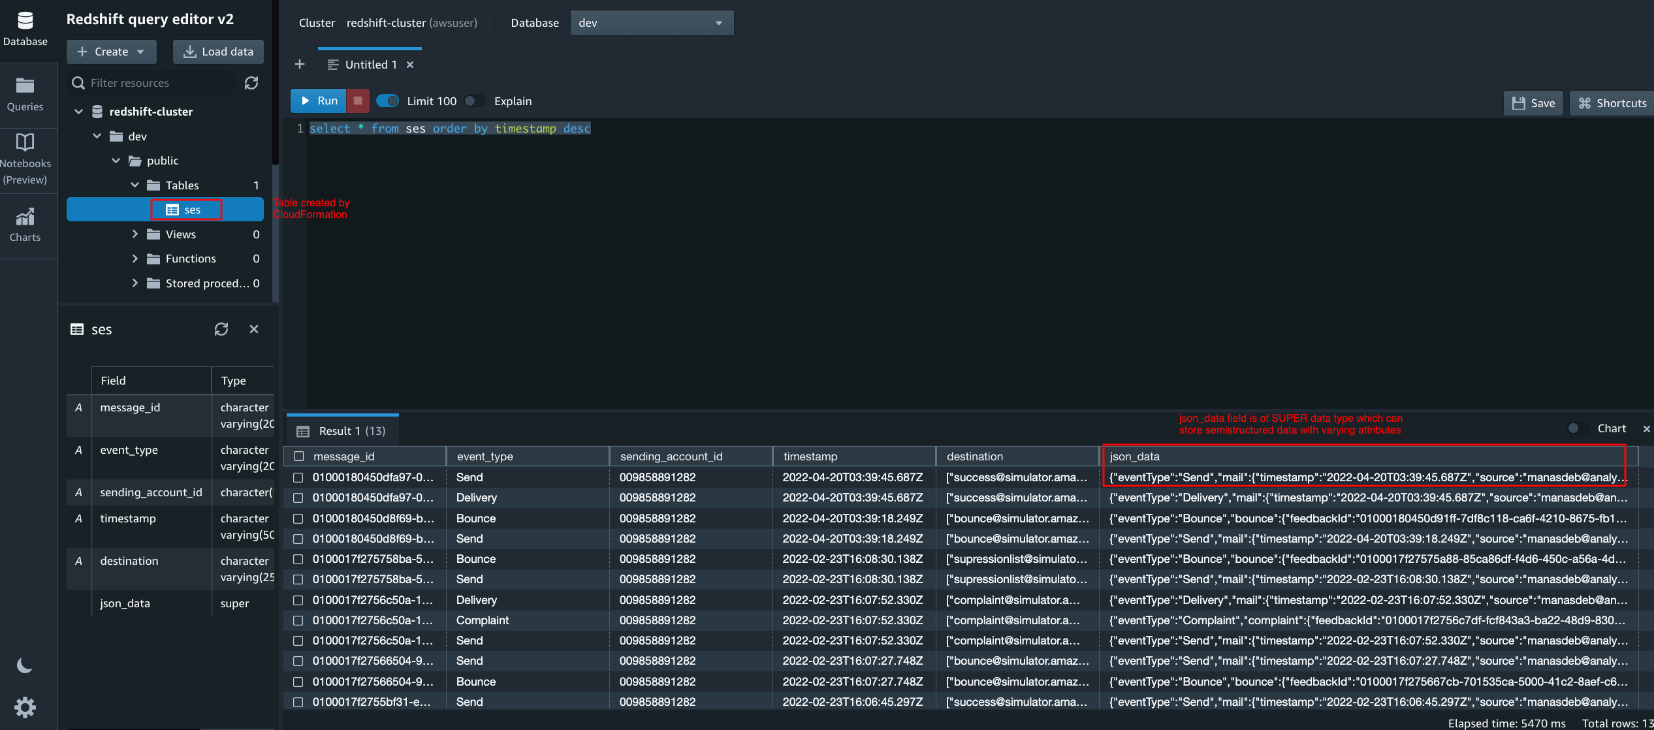This screenshot has width=1654, height=730.
Task: Open the Shortcuts panel
Action: [1612, 103]
